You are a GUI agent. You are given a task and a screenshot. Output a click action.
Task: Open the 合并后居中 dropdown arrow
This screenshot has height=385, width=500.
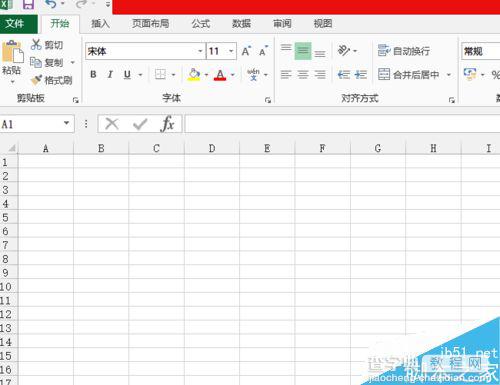pos(449,75)
